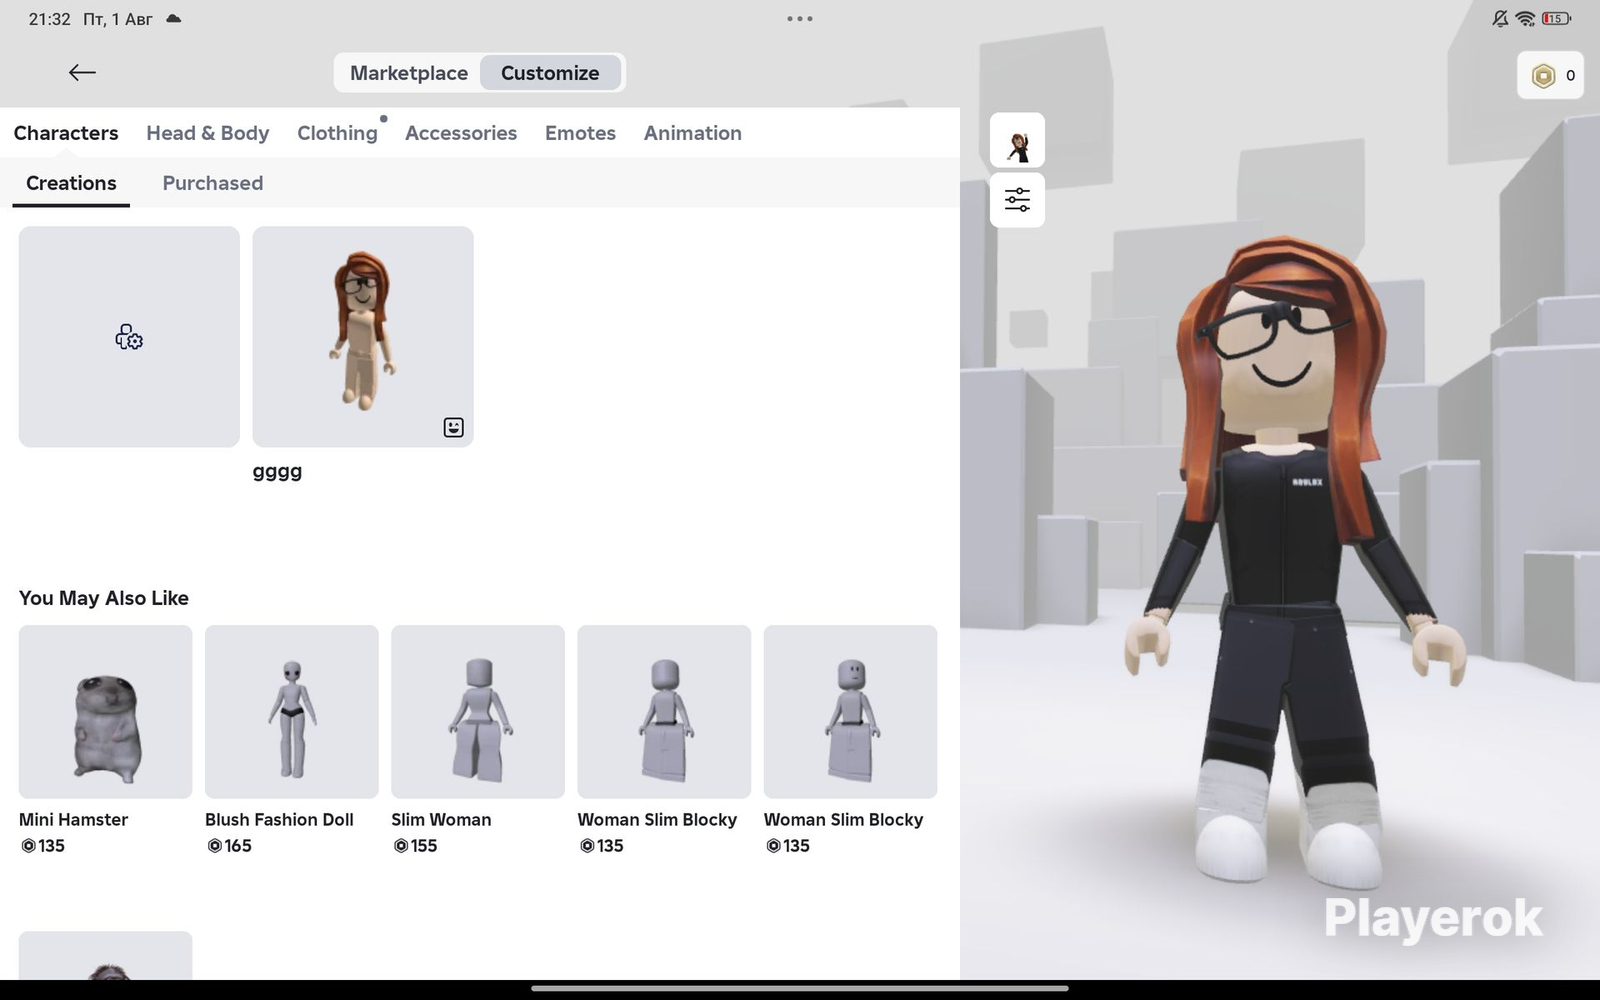
Task: Switch to the Marketplace tab
Action: [408, 73]
